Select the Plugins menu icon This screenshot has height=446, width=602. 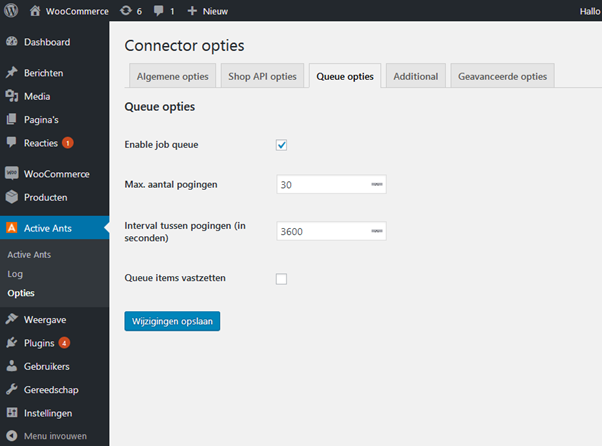coord(12,343)
